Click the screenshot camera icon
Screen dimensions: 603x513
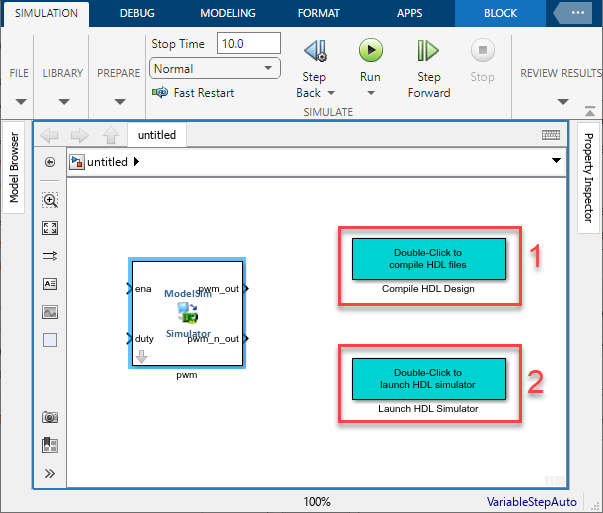[50, 417]
